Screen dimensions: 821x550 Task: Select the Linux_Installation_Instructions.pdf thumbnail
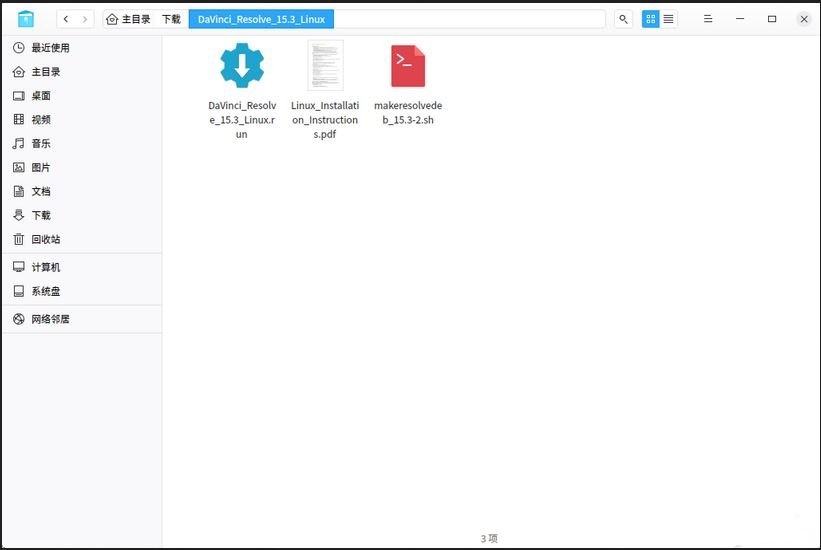[x=325, y=65]
